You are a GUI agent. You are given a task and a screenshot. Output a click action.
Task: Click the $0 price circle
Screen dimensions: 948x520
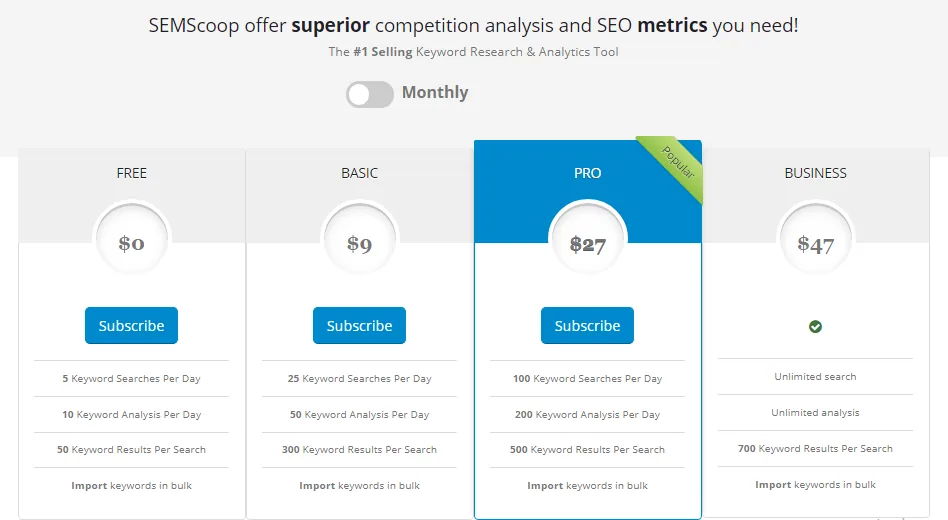tap(131, 243)
